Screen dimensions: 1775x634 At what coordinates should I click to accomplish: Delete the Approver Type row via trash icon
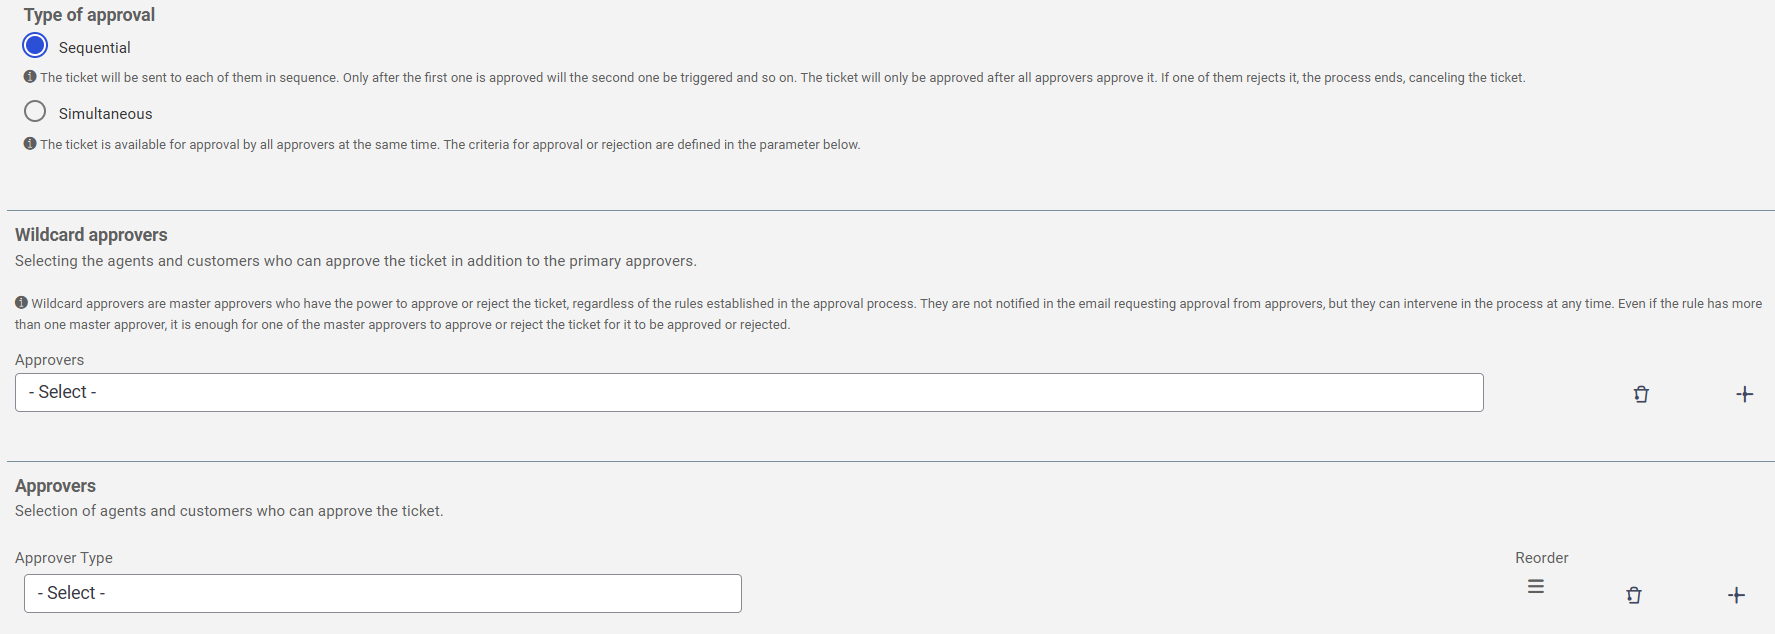pos(1634,595)
